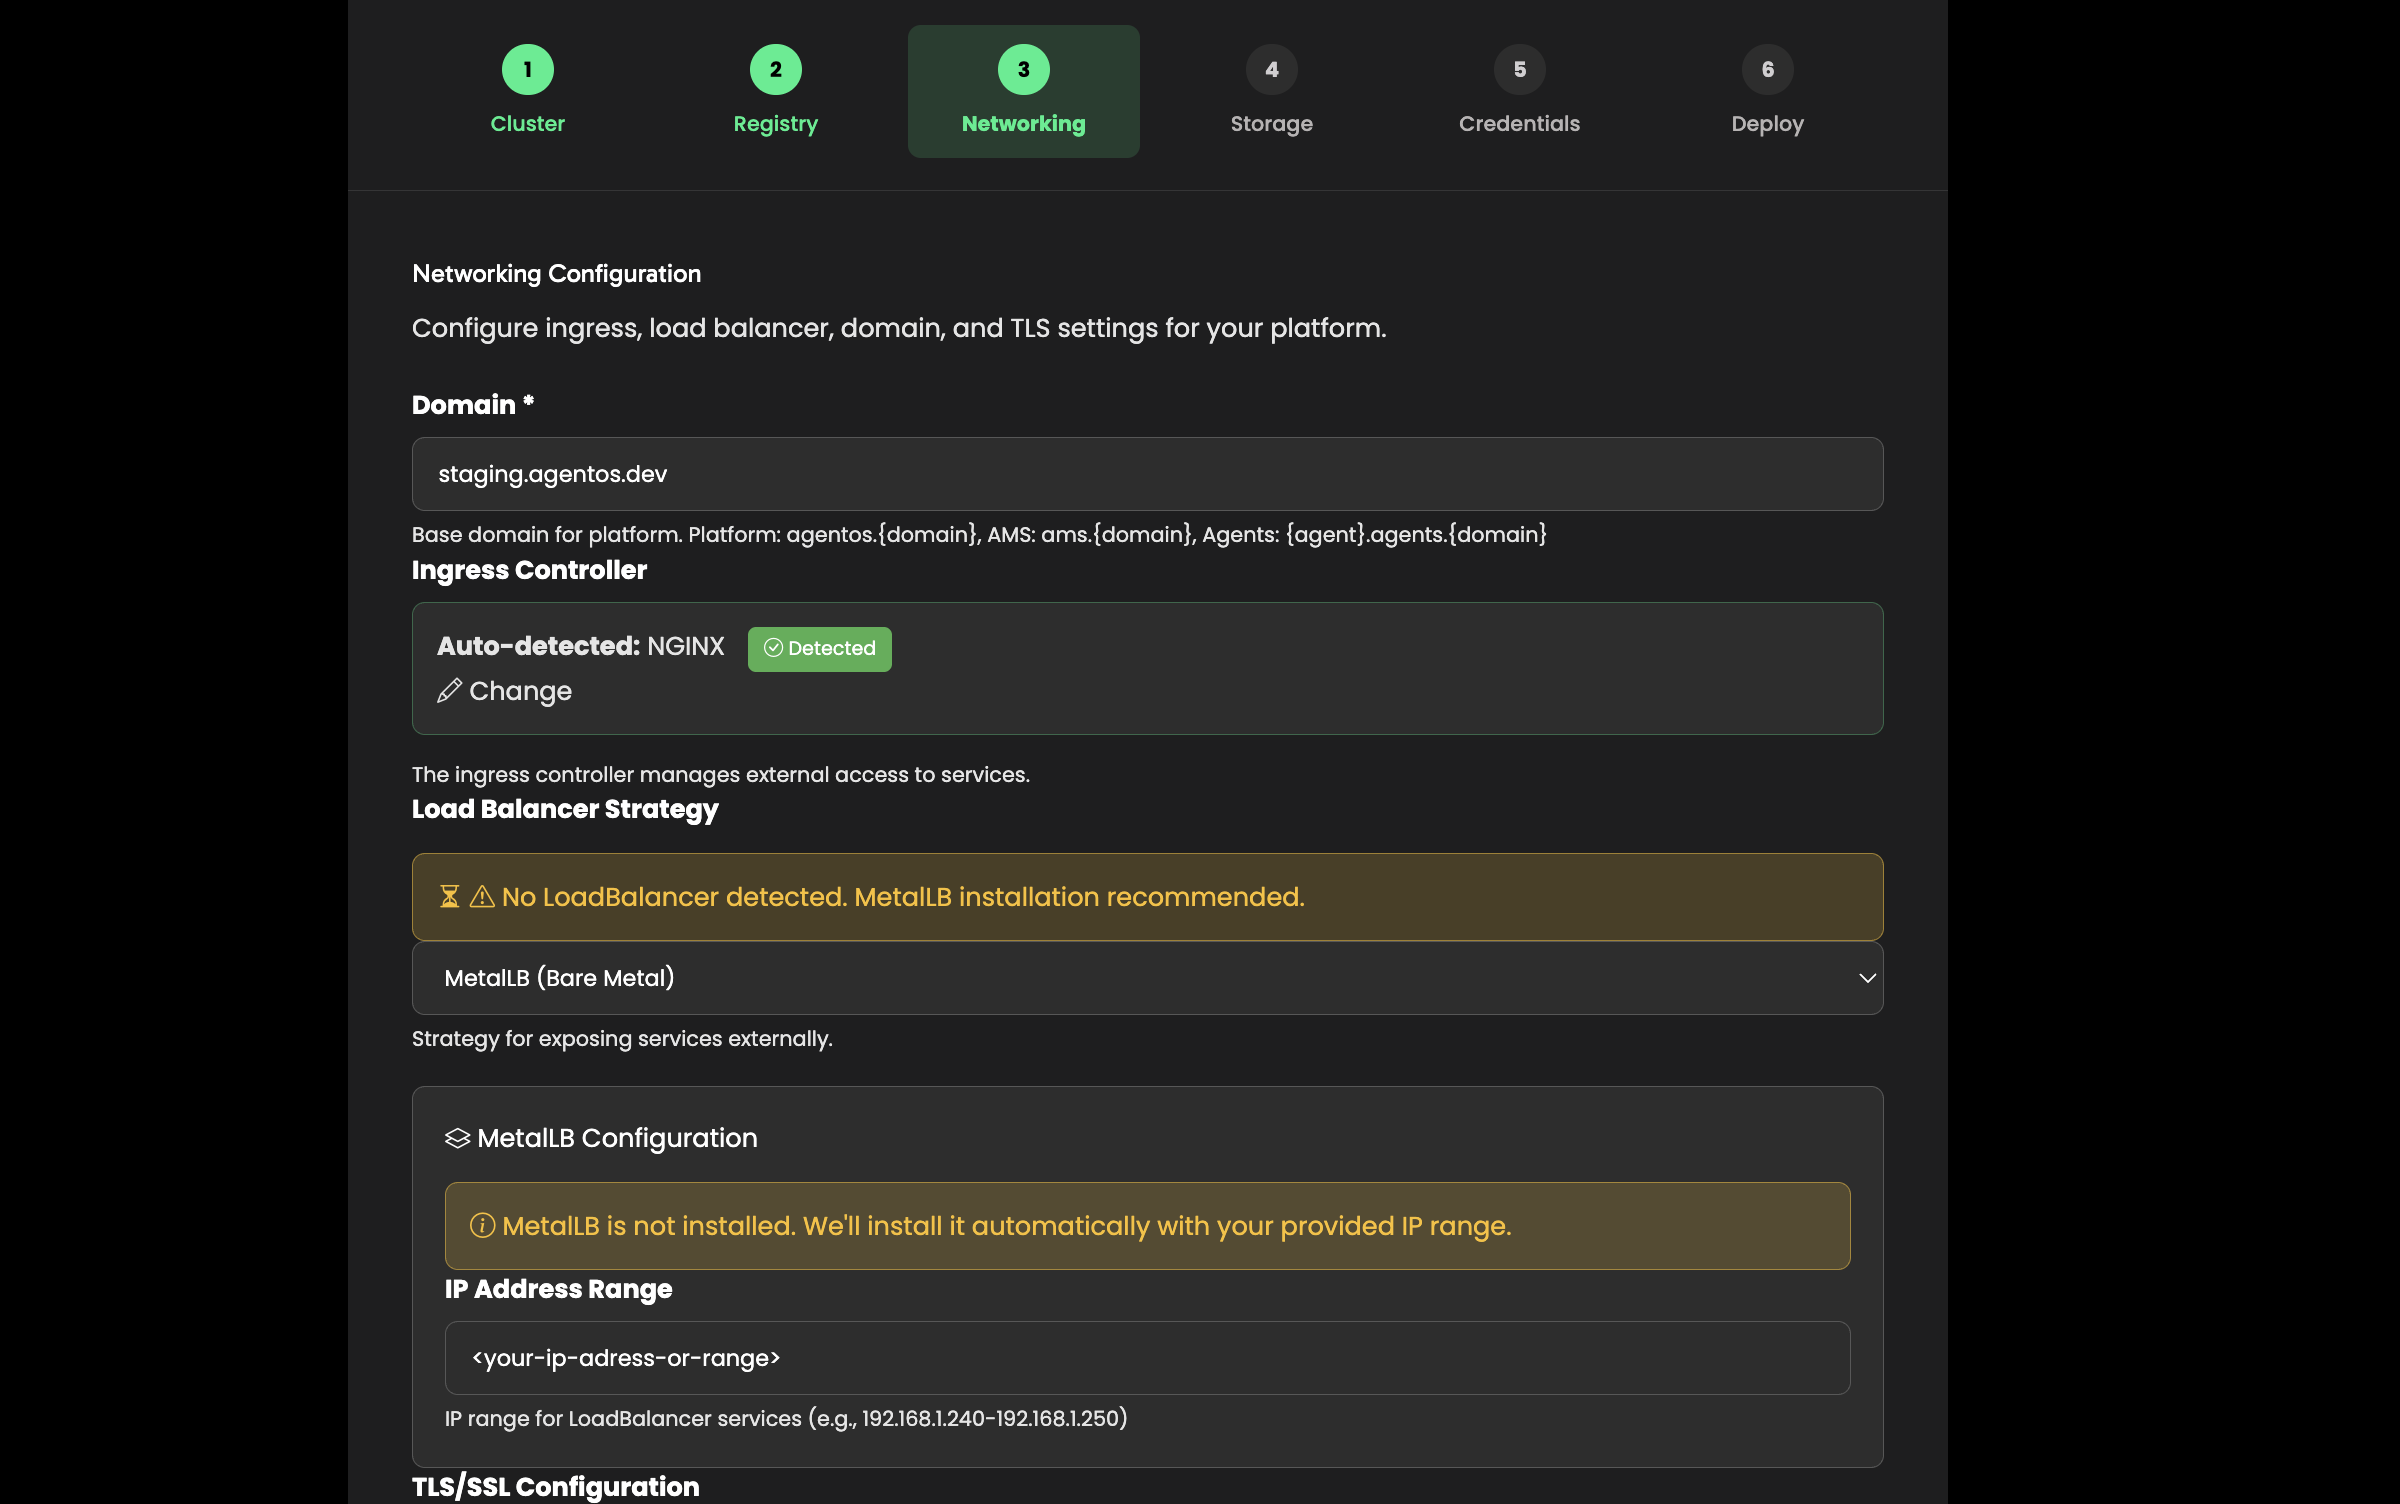The height and width of the screenshot is (1504, 2400).
Task: Focus the Domain input field
Action: (1146, 474)
